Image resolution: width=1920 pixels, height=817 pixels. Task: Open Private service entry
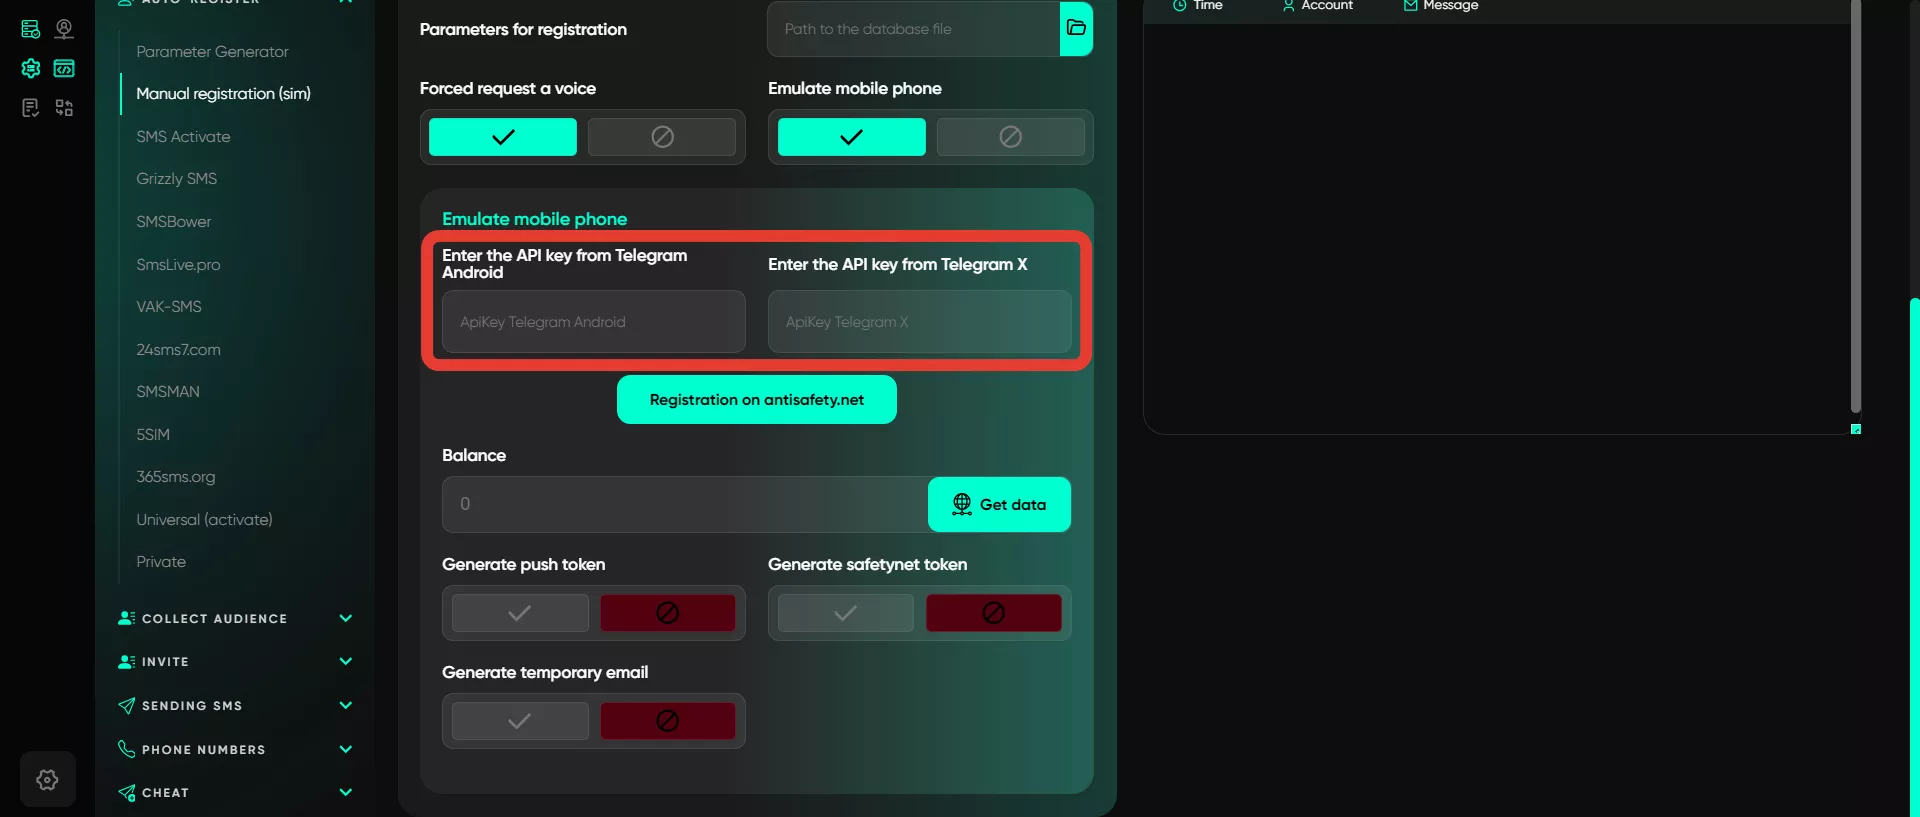click(161, 561)
